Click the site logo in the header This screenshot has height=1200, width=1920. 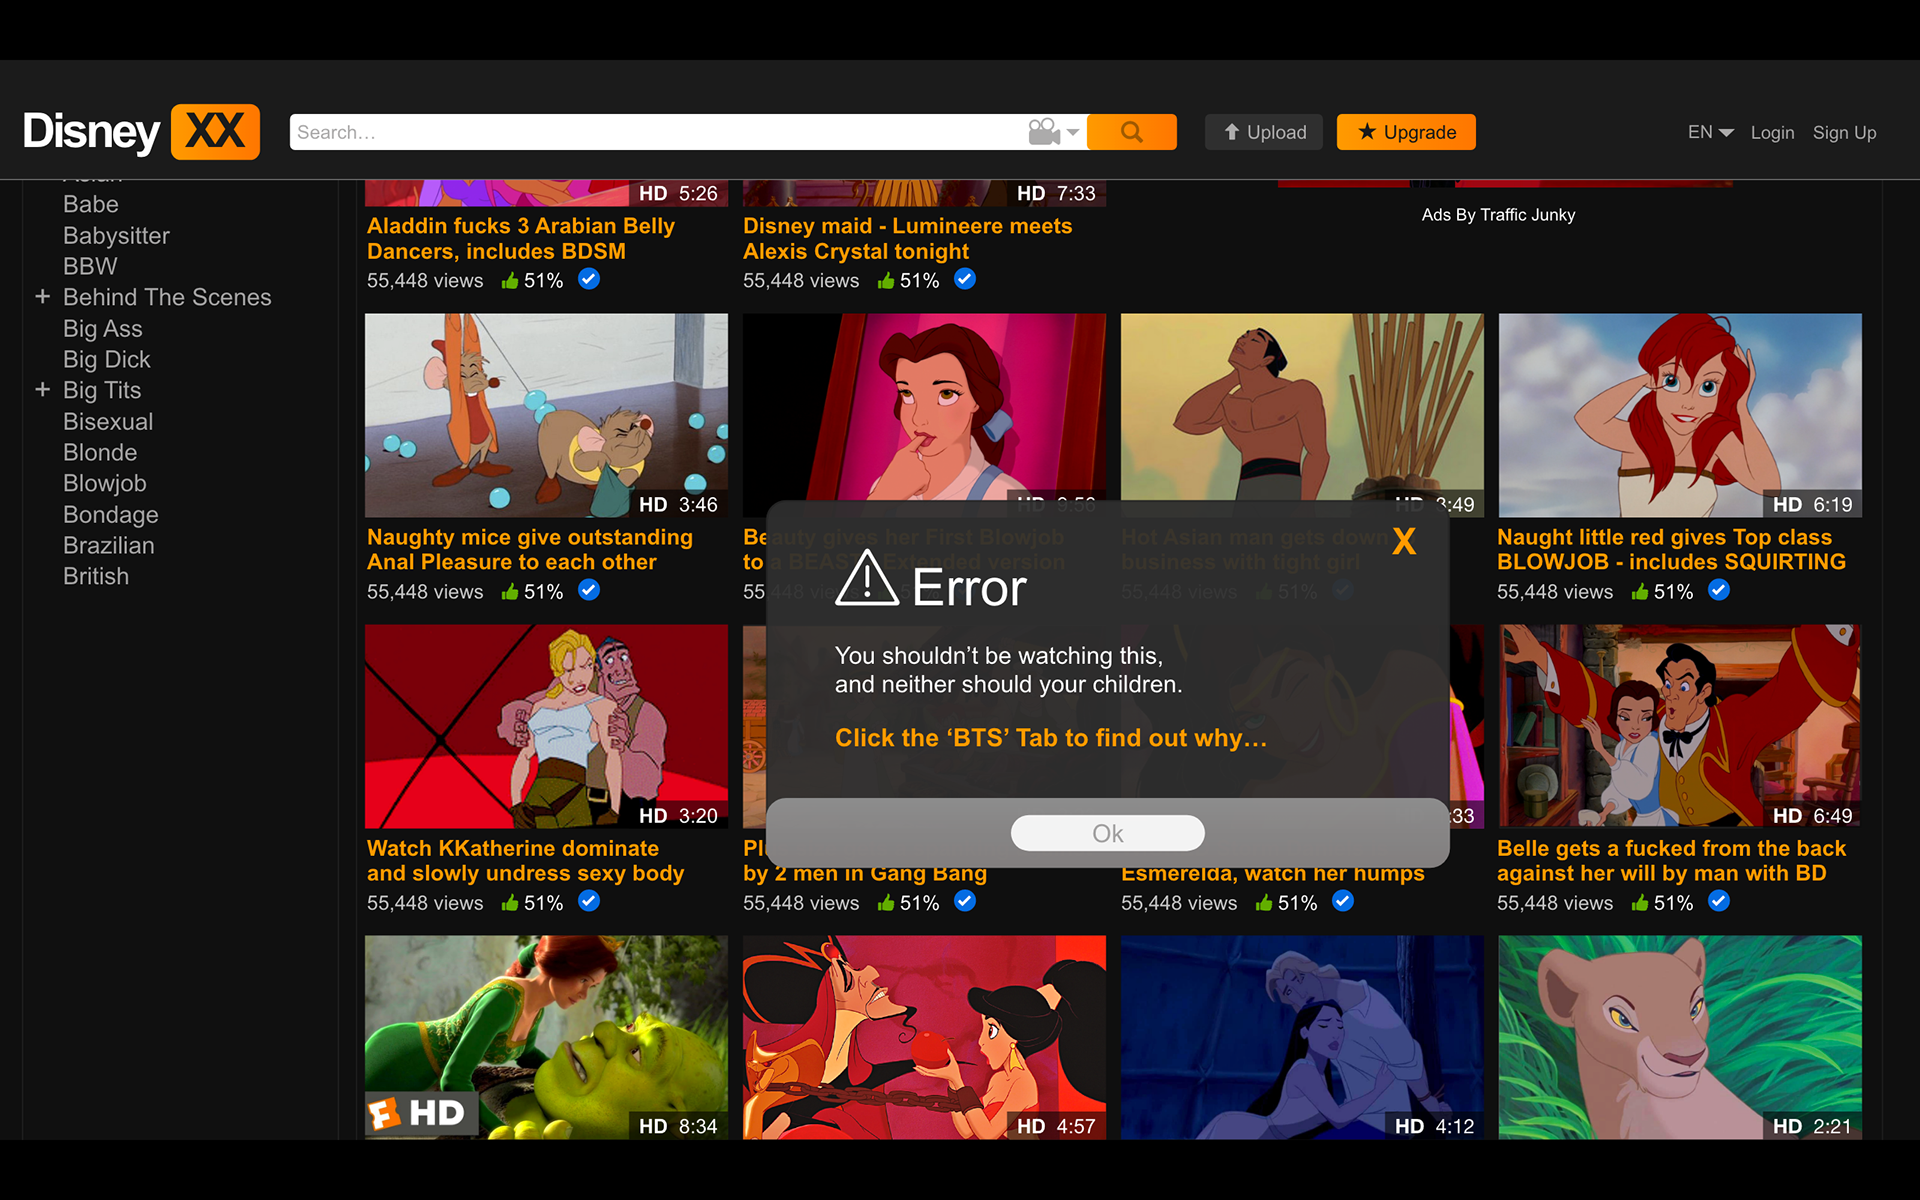click(x=141, y=132)
